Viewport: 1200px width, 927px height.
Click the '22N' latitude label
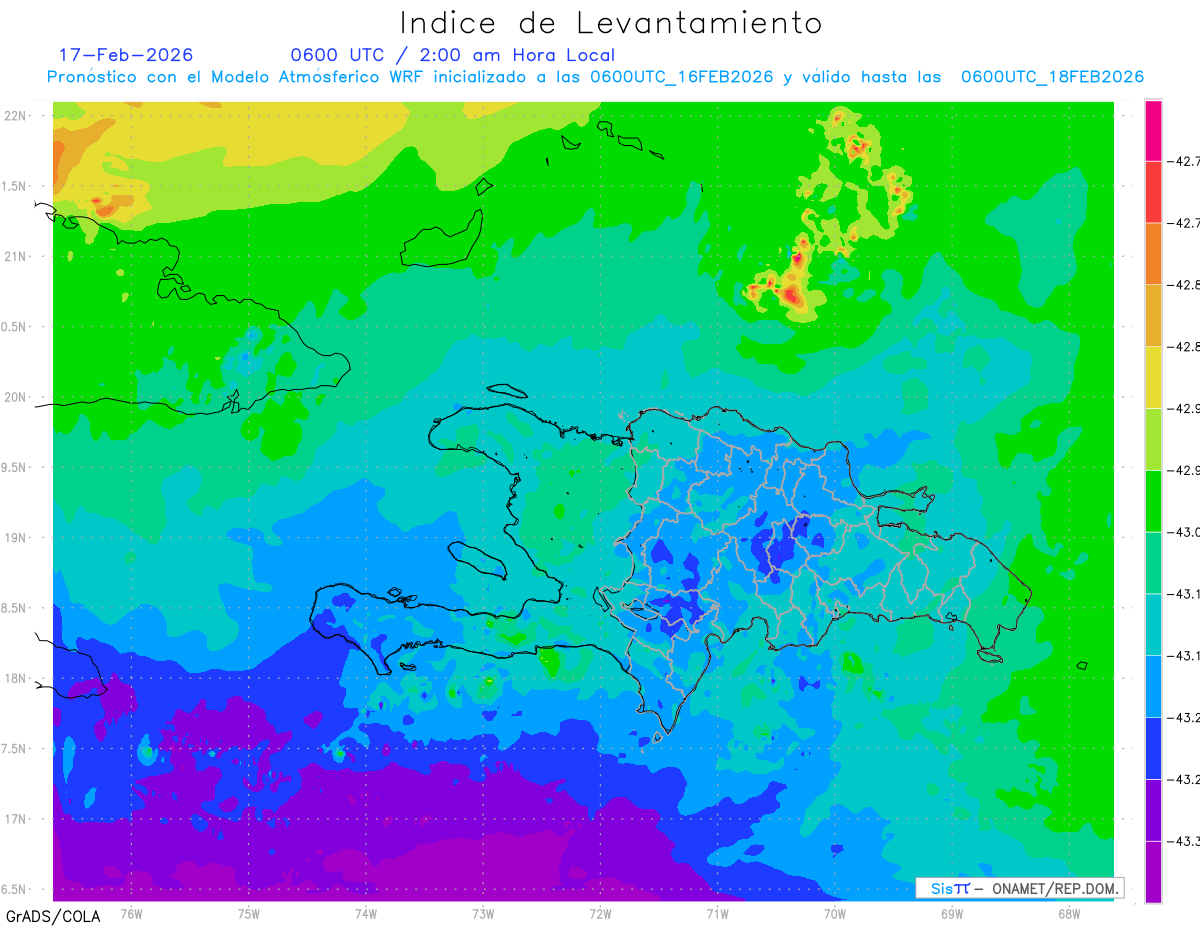coord(17,116)
